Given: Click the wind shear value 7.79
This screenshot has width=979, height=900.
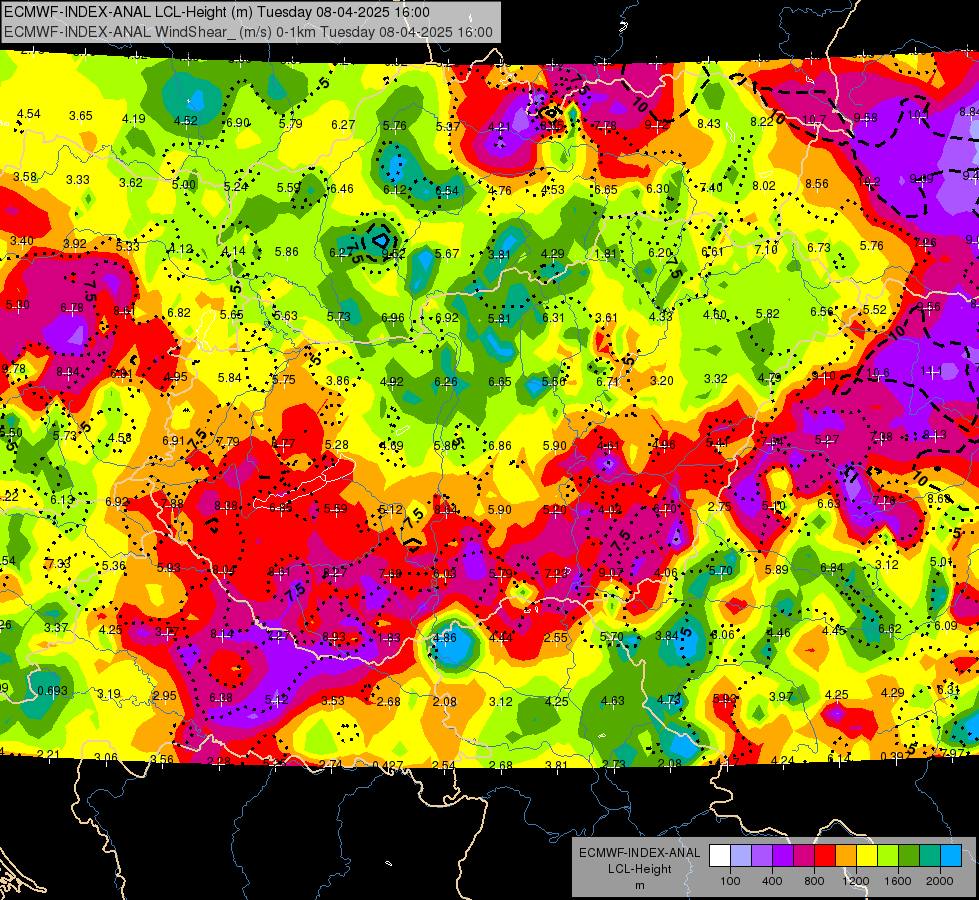Looking at the screenshot, I should tap(228, 442).
